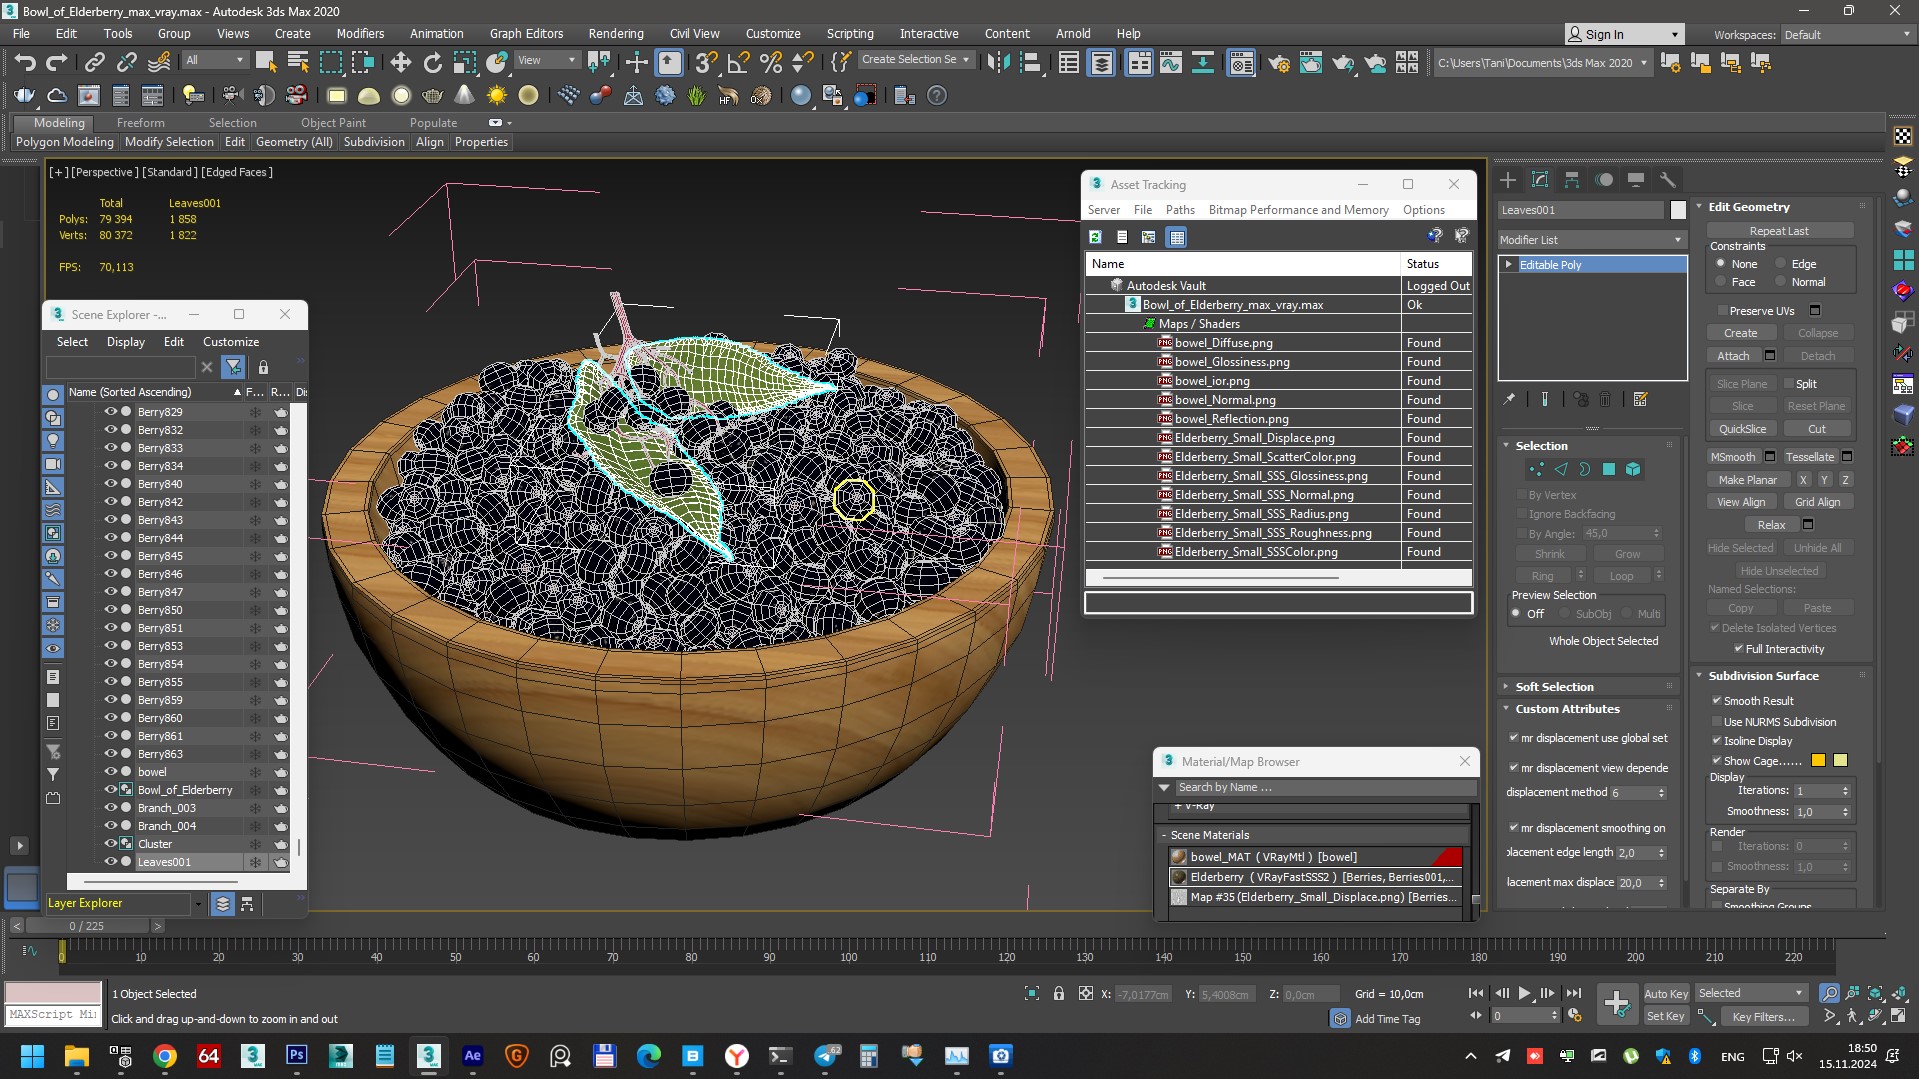Toggle visibility eye for Leaves001
Screen dimensions: 1919x1079
point(111,861)
